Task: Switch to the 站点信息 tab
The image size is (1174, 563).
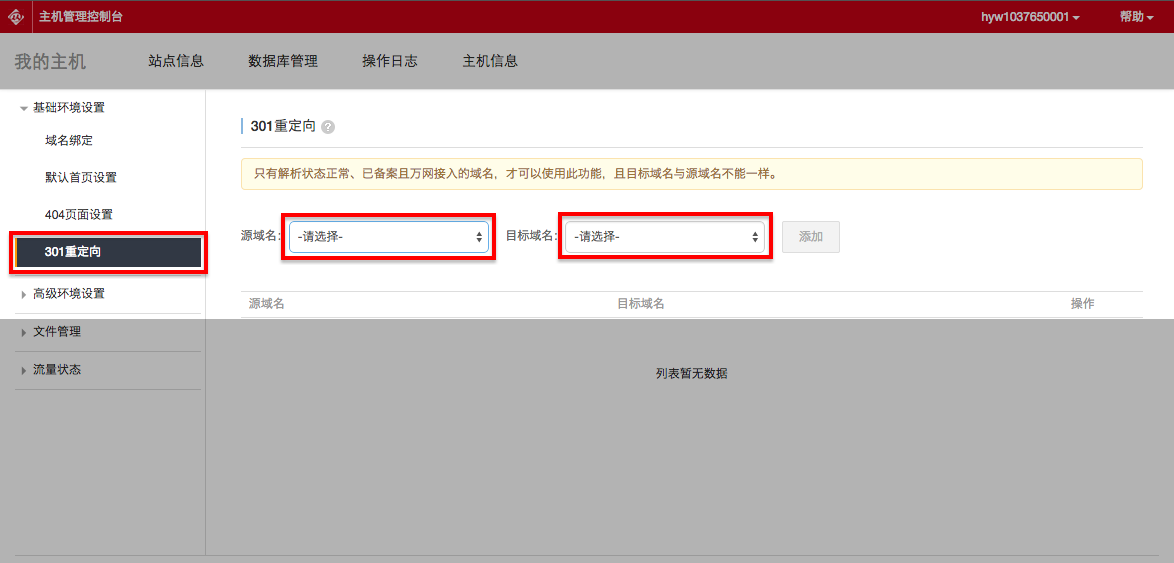Action: click(176, 61)
